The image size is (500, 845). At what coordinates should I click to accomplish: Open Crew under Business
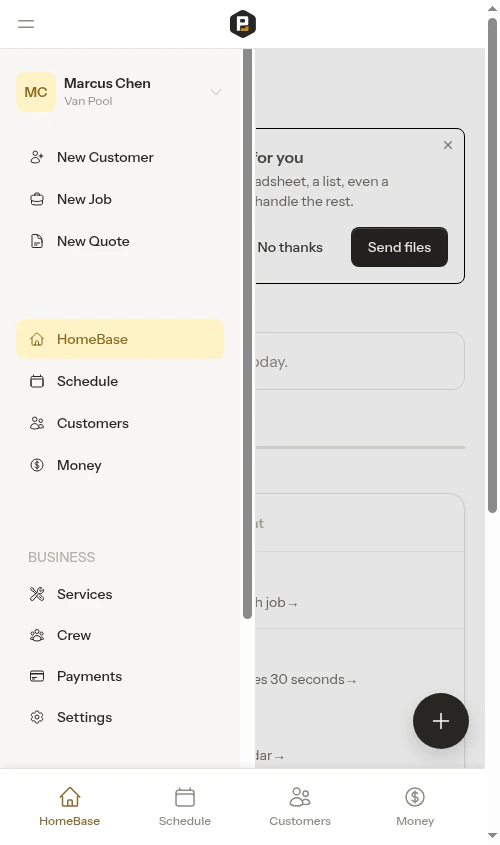tap(120, 635)
